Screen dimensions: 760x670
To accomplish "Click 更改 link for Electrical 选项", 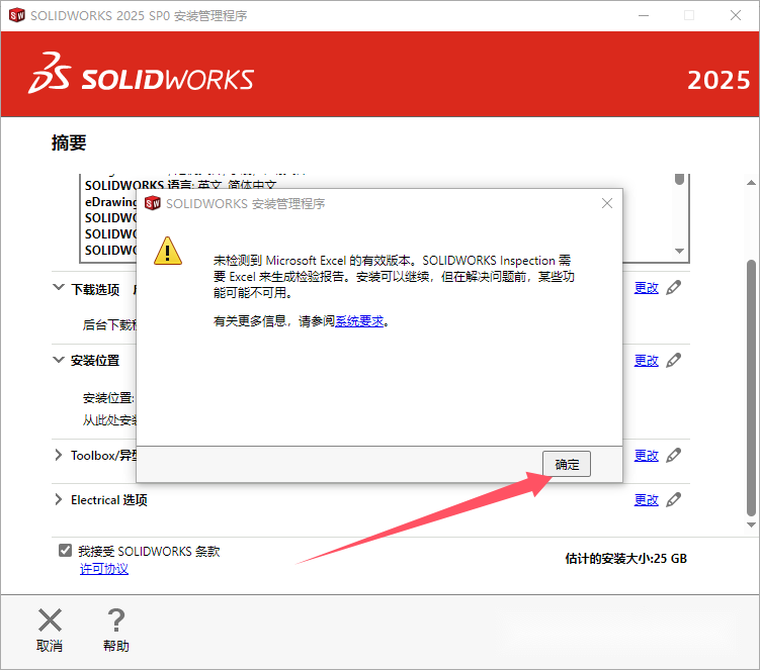I will (x=646, y=499).
